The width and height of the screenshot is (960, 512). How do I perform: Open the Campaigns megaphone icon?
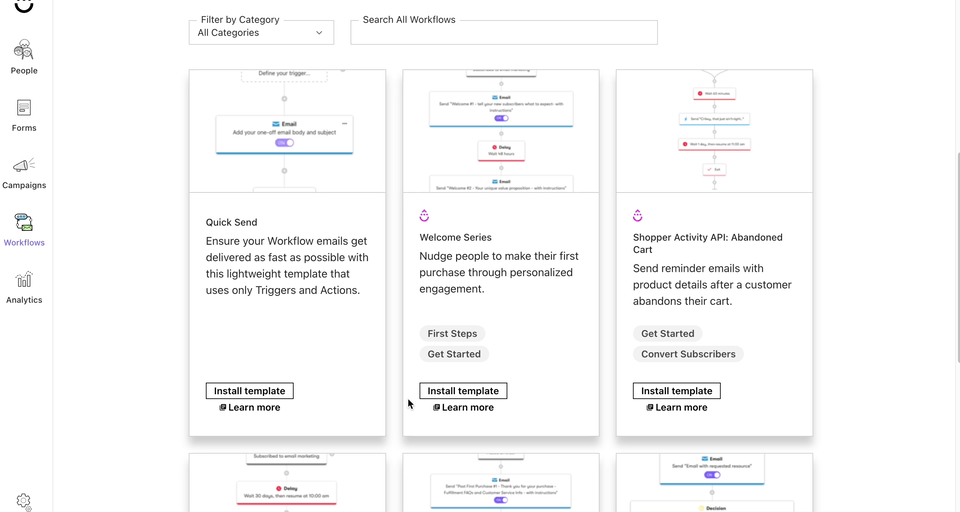click(x=24, y=165)
